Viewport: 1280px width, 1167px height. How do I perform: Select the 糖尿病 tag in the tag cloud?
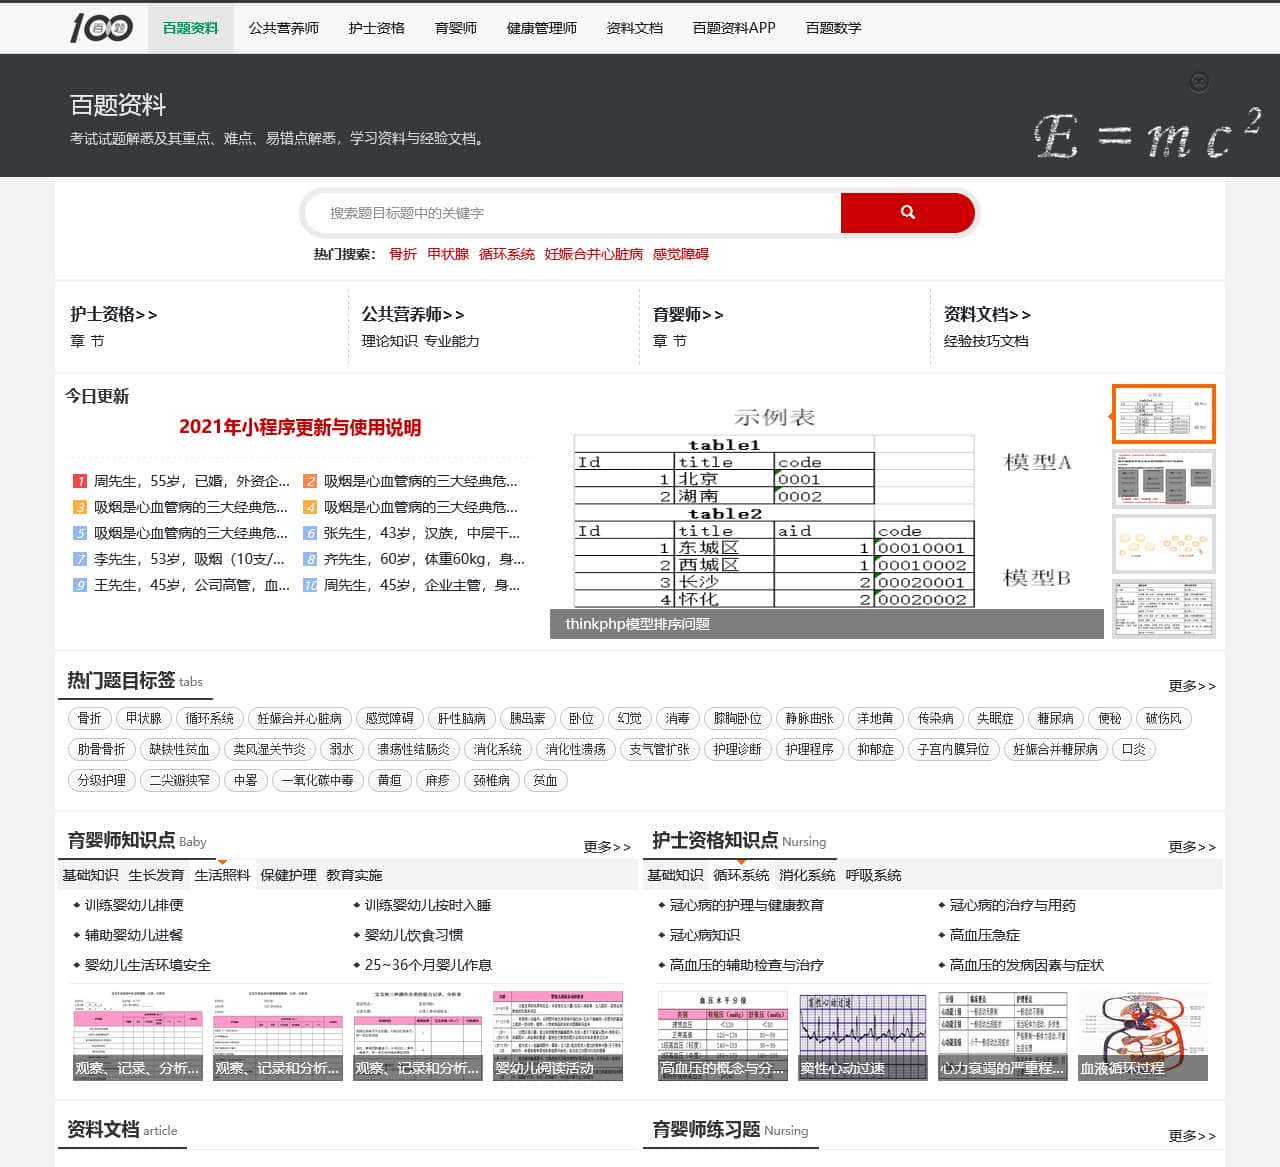pyautogui.click(x=1055, y=718)
